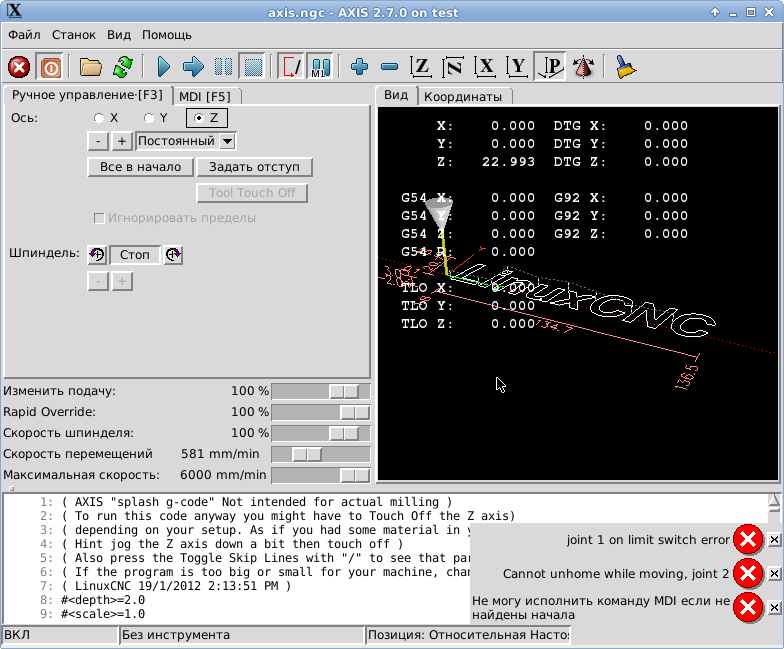
Task: Switch to rotated Z view icon
Action: tap(453, 67)
